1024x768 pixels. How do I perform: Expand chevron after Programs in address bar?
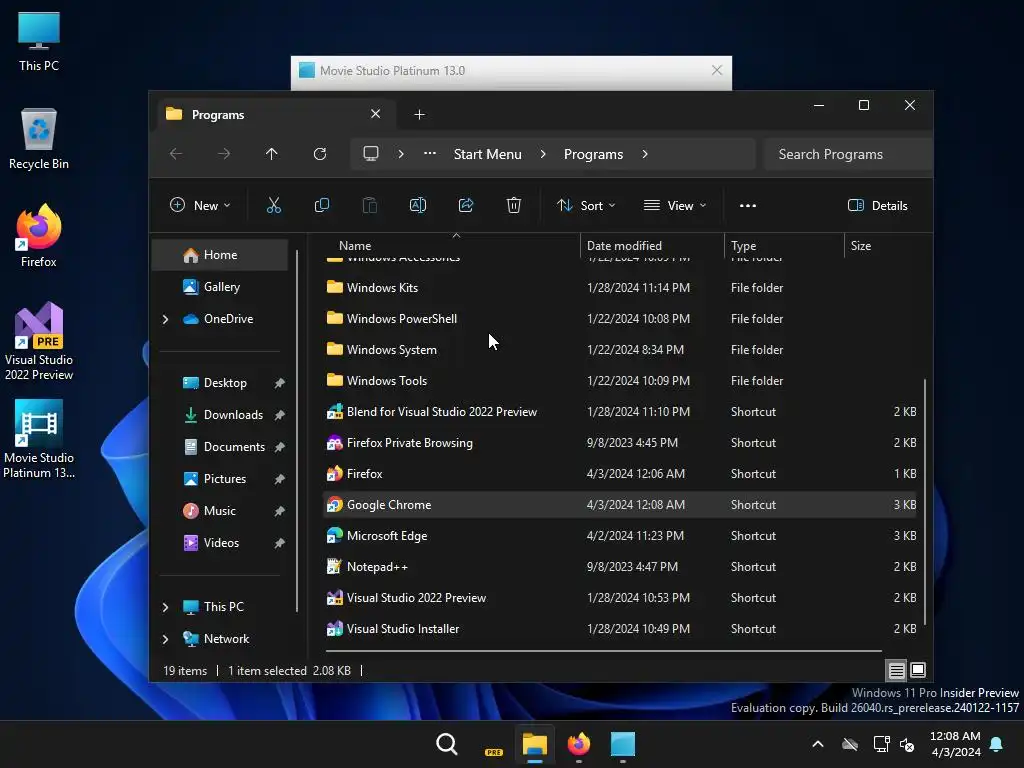645,154
